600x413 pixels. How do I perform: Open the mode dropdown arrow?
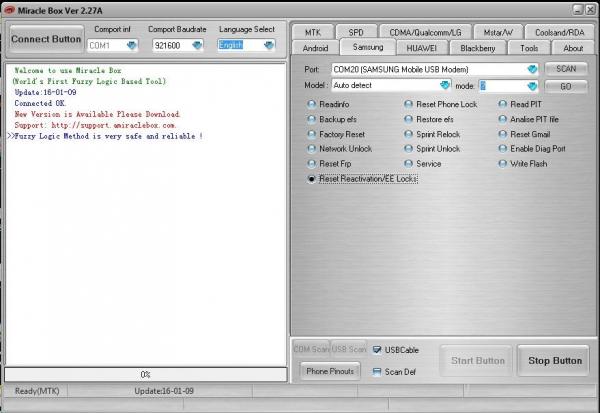[x=532, y=86]
